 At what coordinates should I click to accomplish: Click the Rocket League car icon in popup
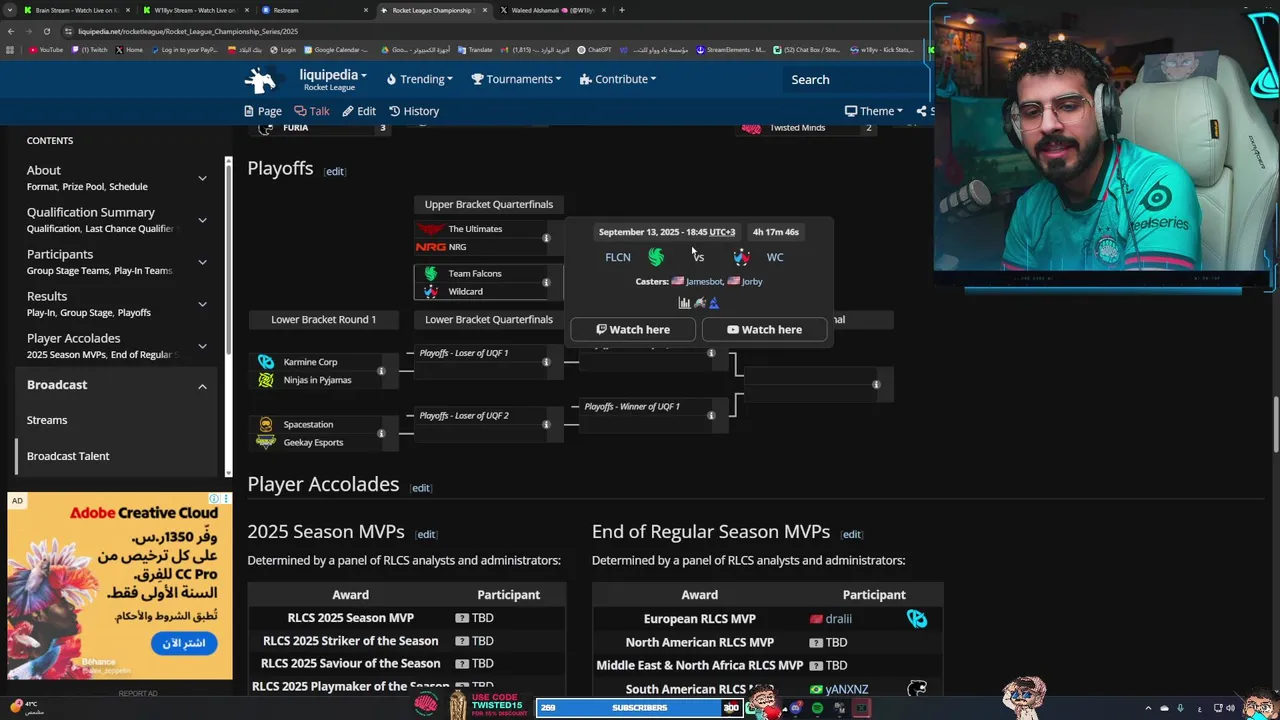click(700, 303)
